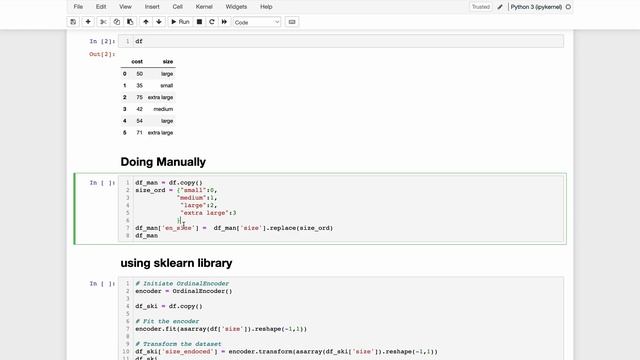The image size is (640, 360).
Task: Copy selected cells icon
Action: tap(117, 22)
